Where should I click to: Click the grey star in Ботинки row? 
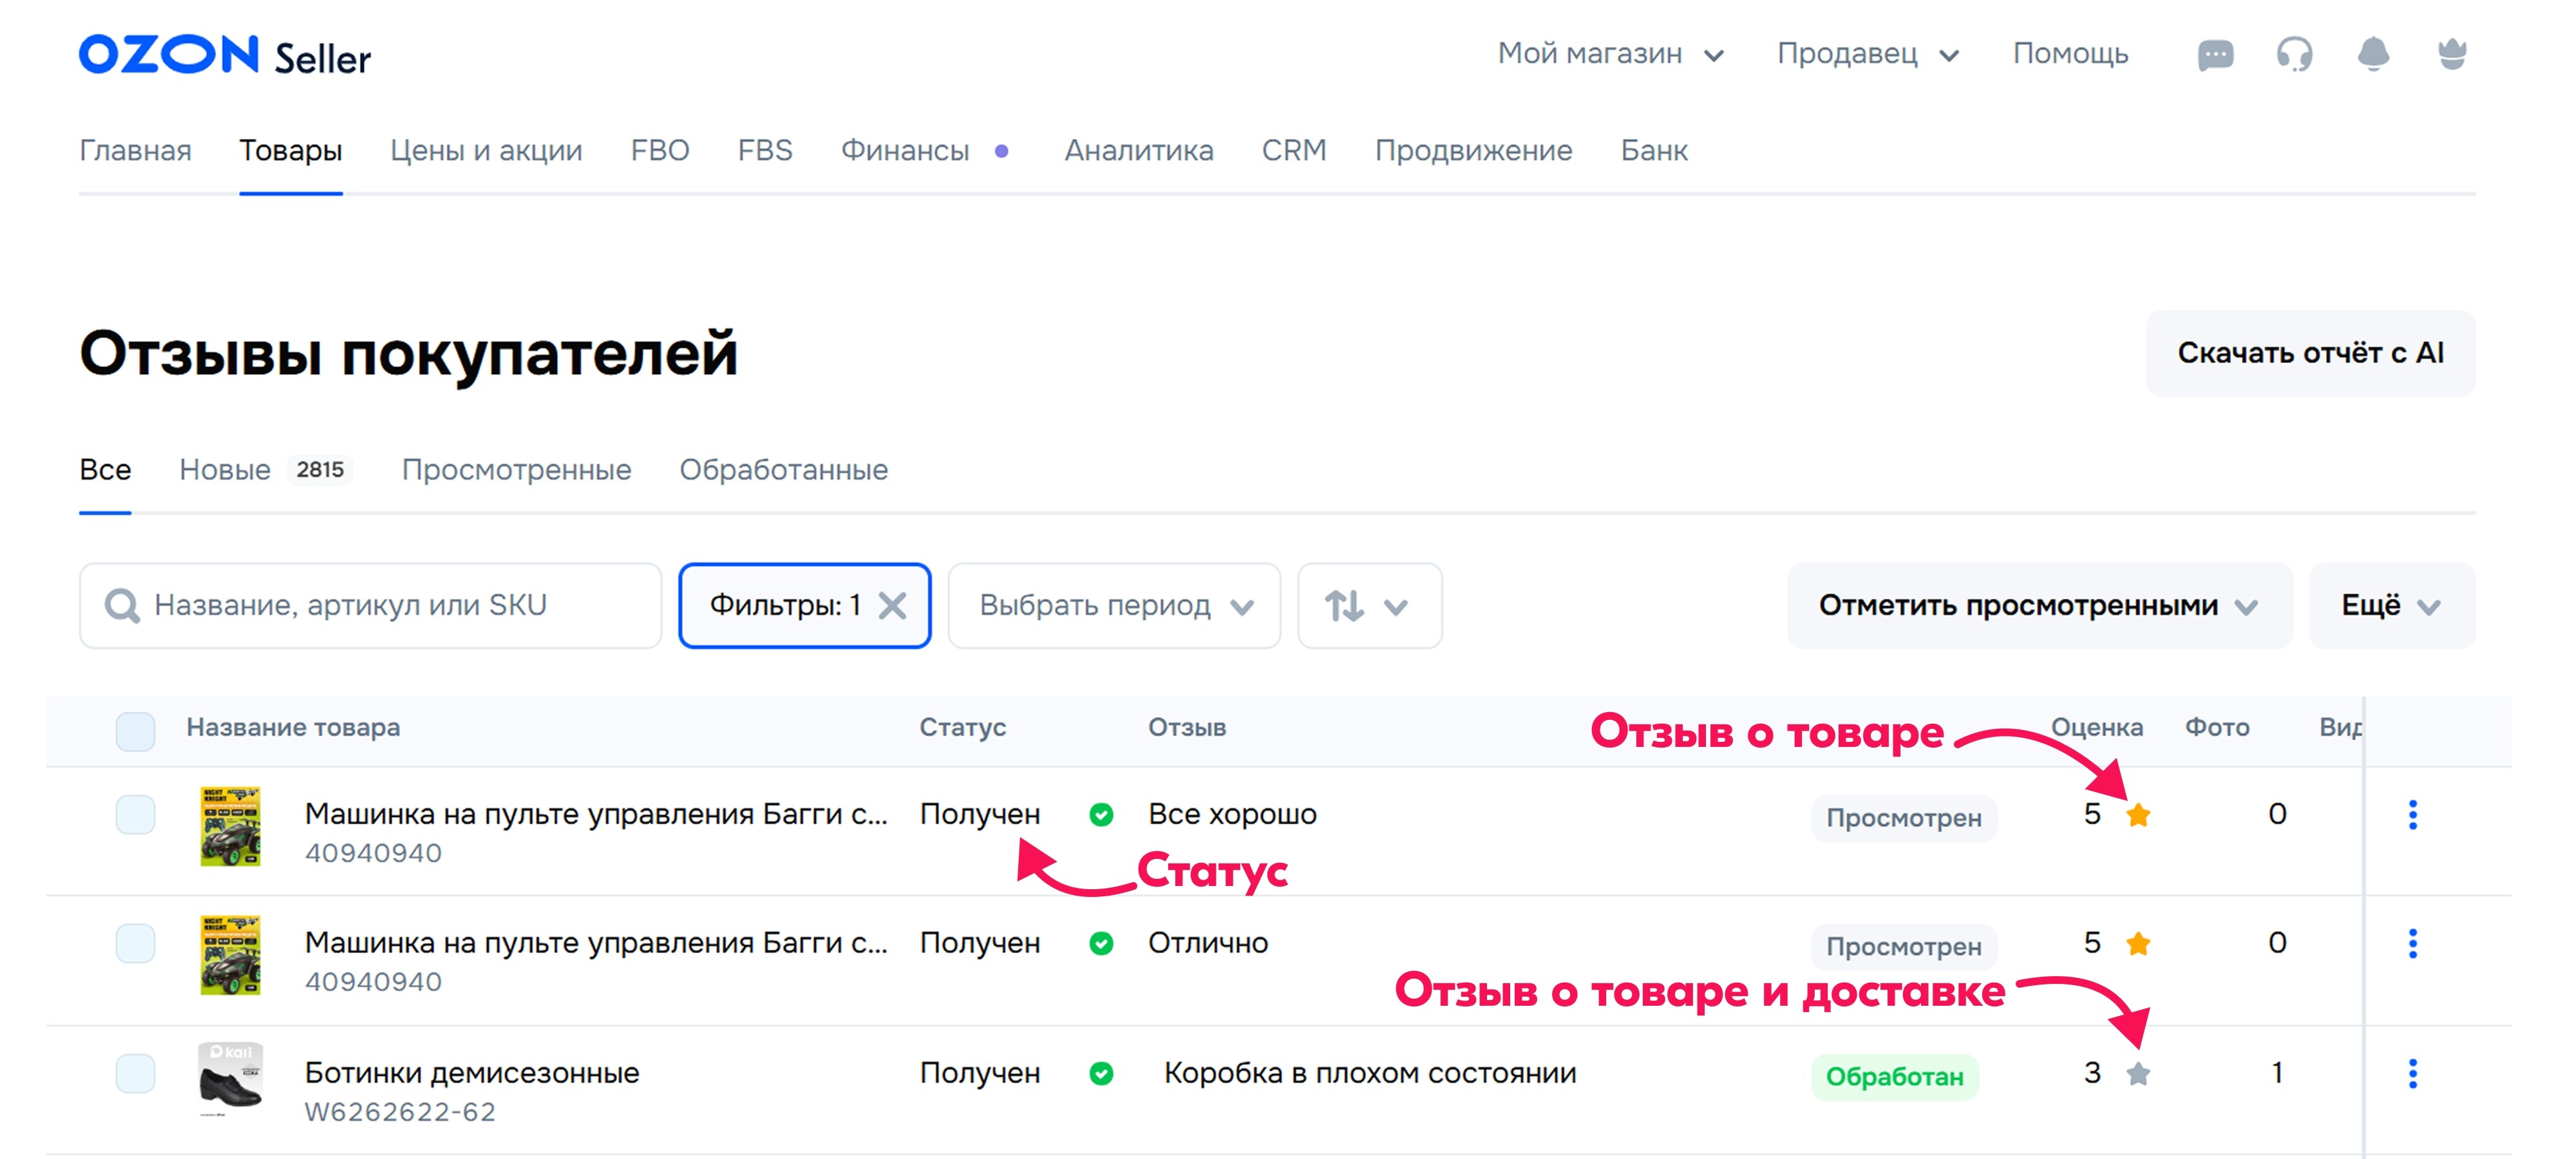pos(2138,1073)
